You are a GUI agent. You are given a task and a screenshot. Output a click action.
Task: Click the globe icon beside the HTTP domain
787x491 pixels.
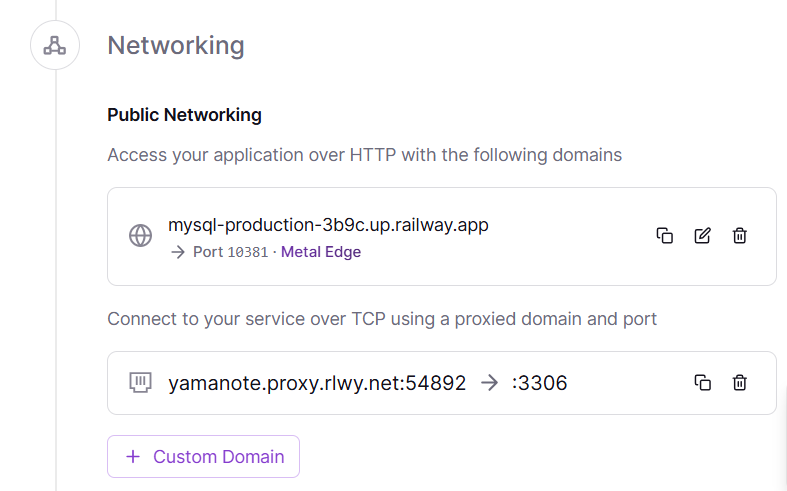141,236
